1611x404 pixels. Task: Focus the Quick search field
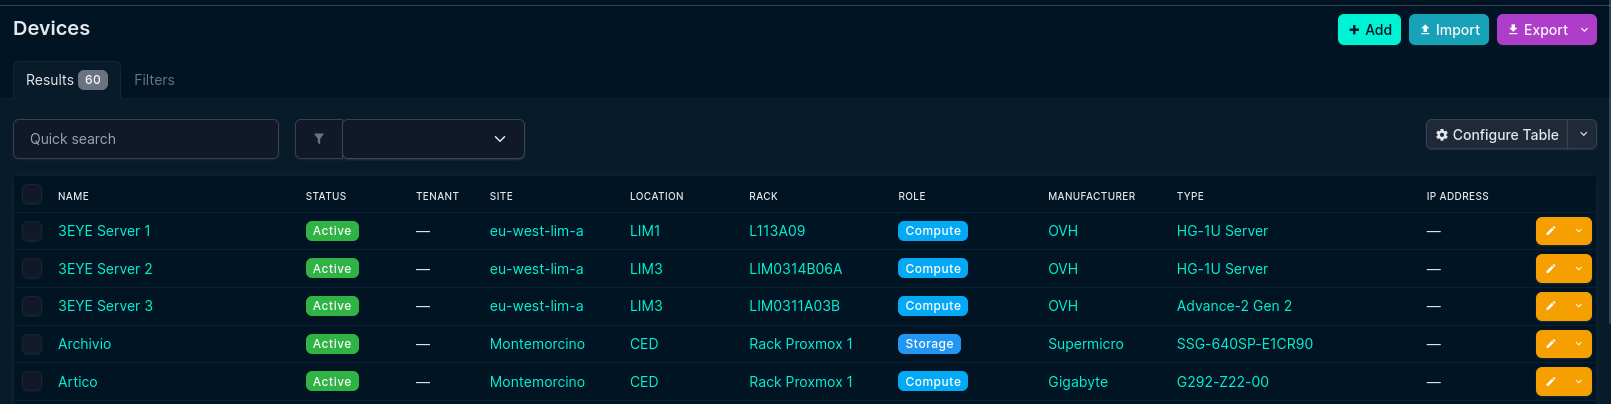click(146, 139)
